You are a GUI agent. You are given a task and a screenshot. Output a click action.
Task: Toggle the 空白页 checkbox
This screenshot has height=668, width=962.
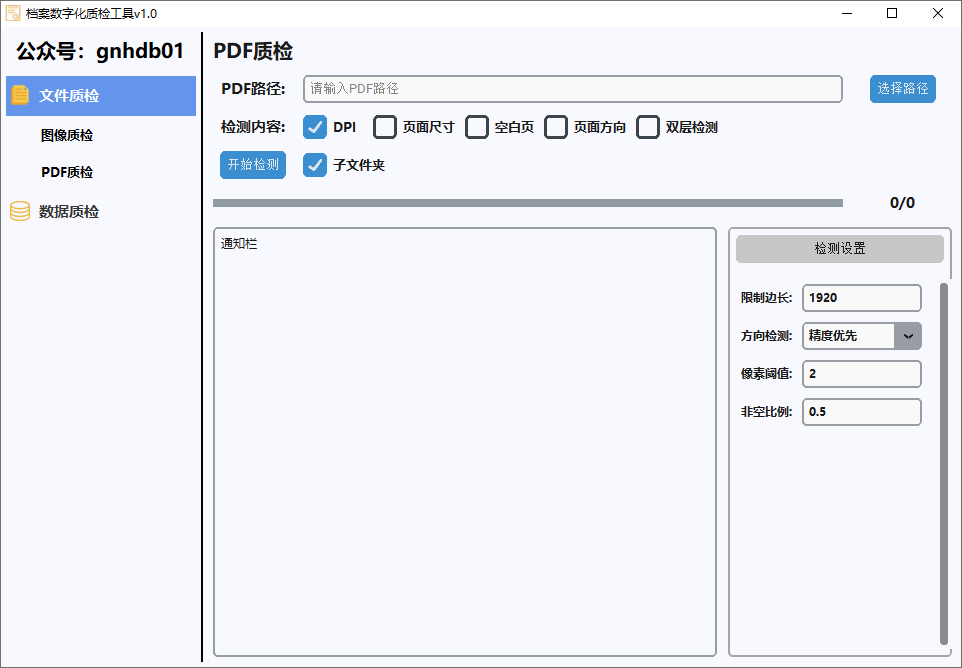(x=477, y=127)
